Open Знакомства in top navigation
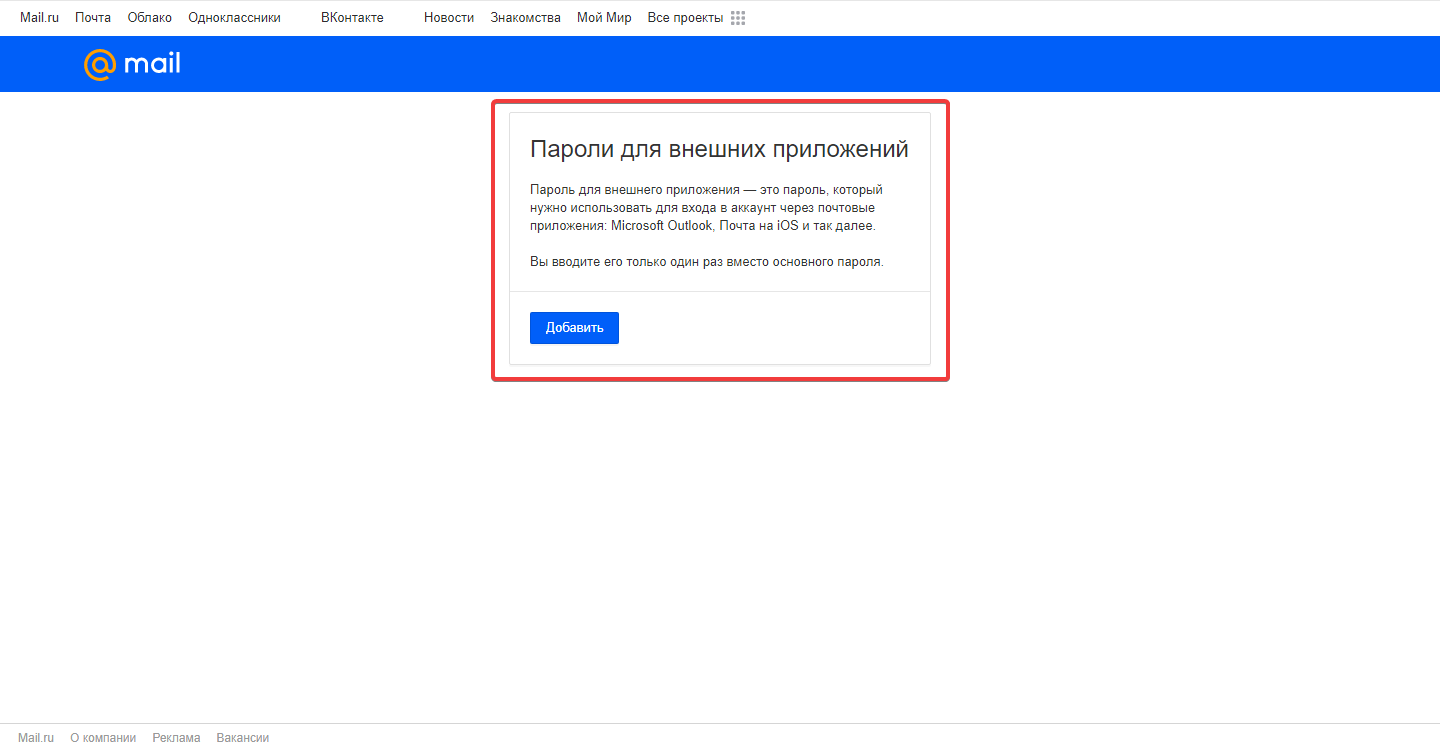This screenshot has height=752, width=1440. click(x=525, y=18)
